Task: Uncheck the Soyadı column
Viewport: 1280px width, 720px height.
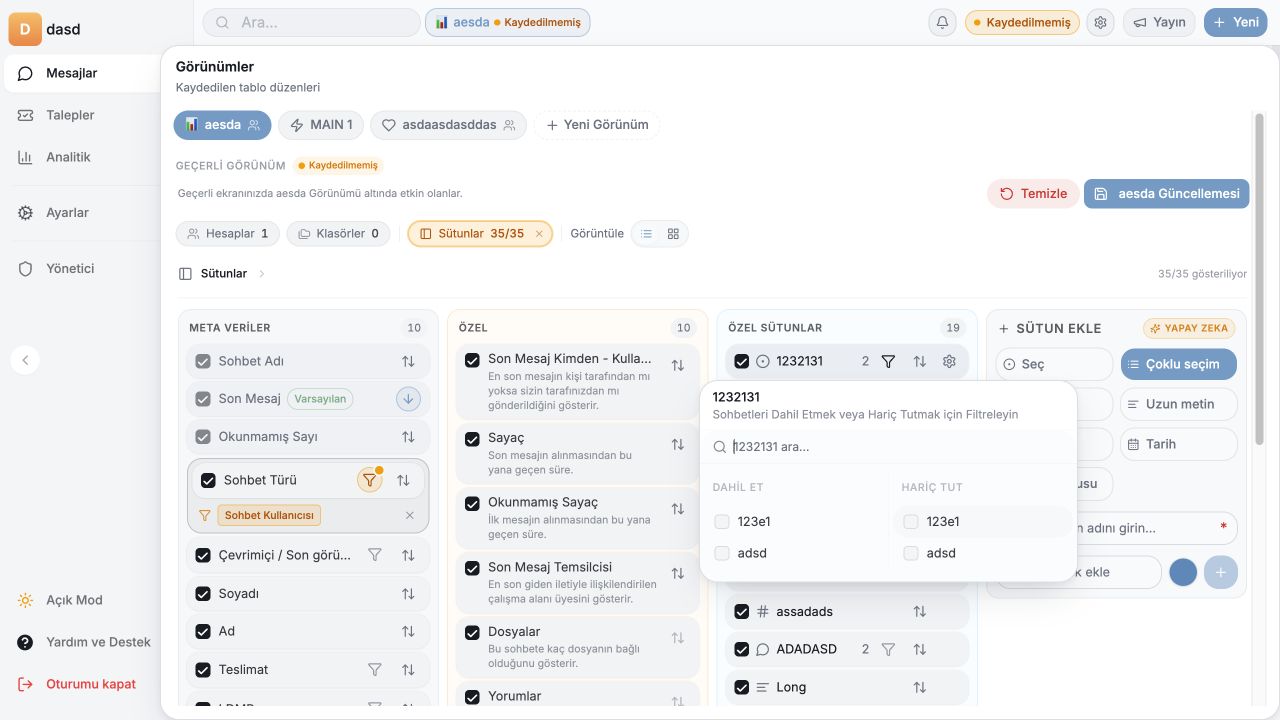Action: [203, 594]
